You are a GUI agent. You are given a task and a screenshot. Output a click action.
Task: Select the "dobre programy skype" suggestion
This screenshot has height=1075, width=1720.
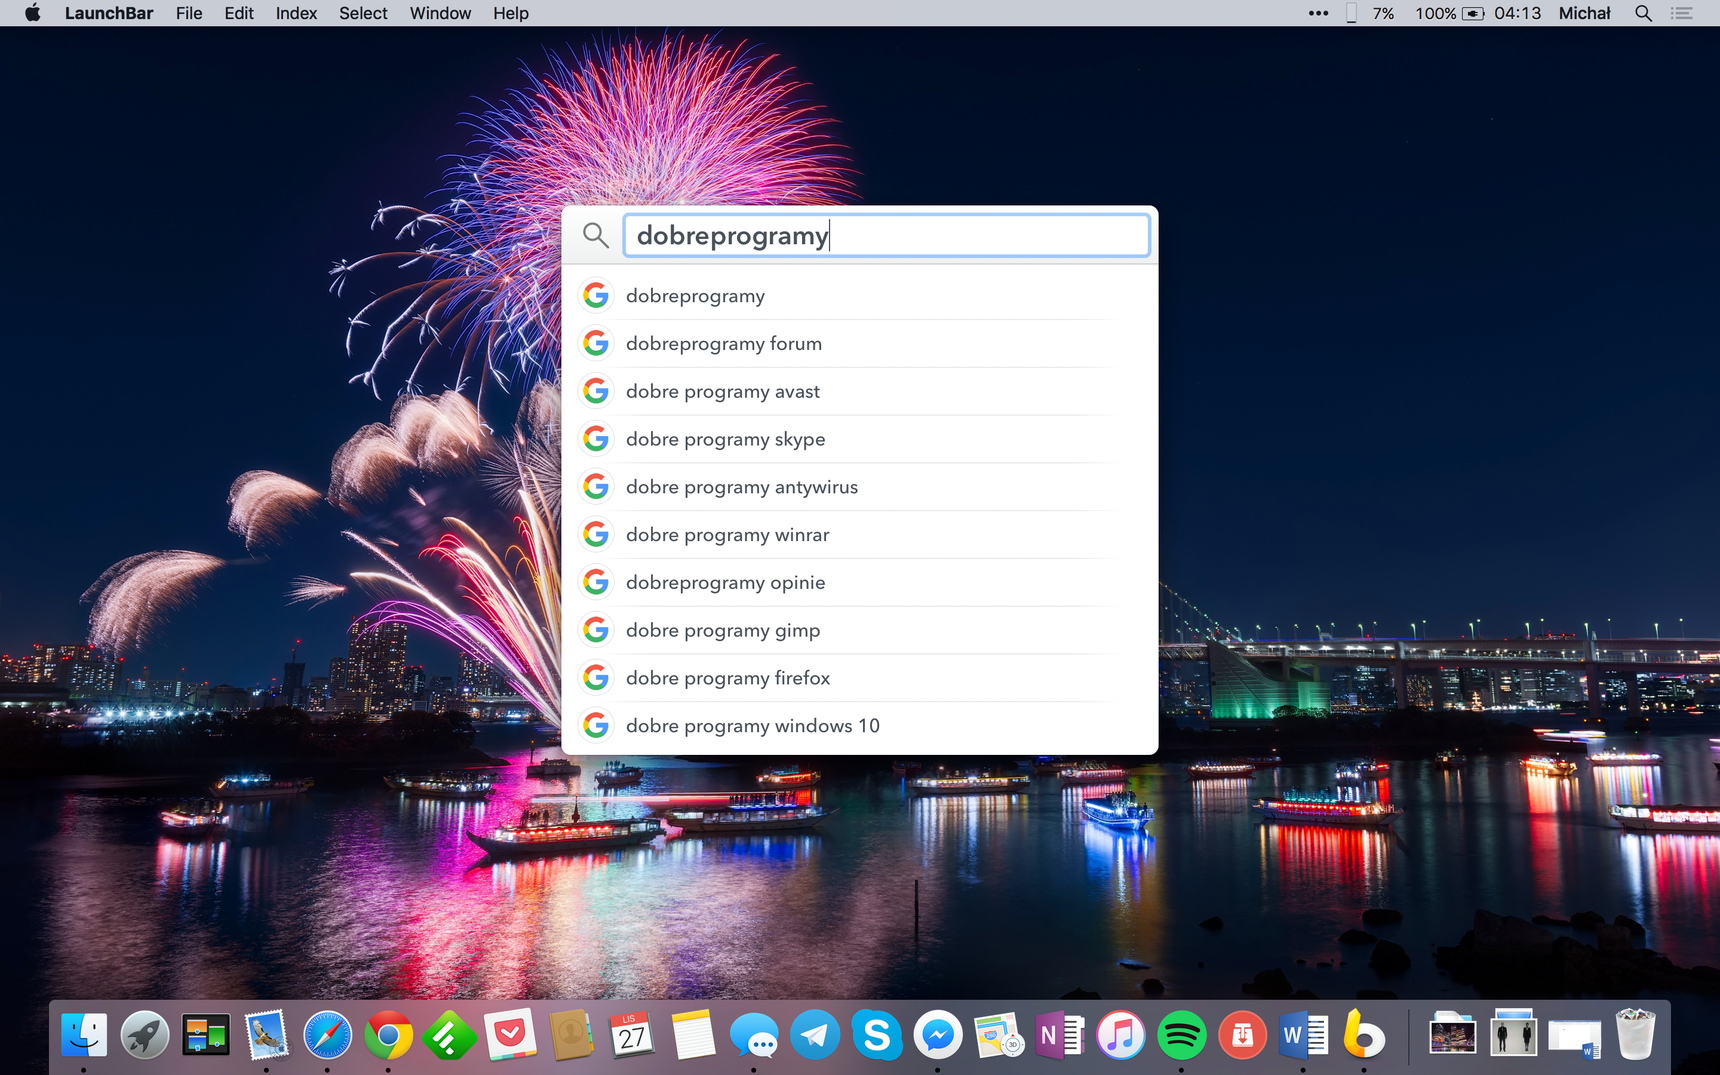click(x=860, y=439)
